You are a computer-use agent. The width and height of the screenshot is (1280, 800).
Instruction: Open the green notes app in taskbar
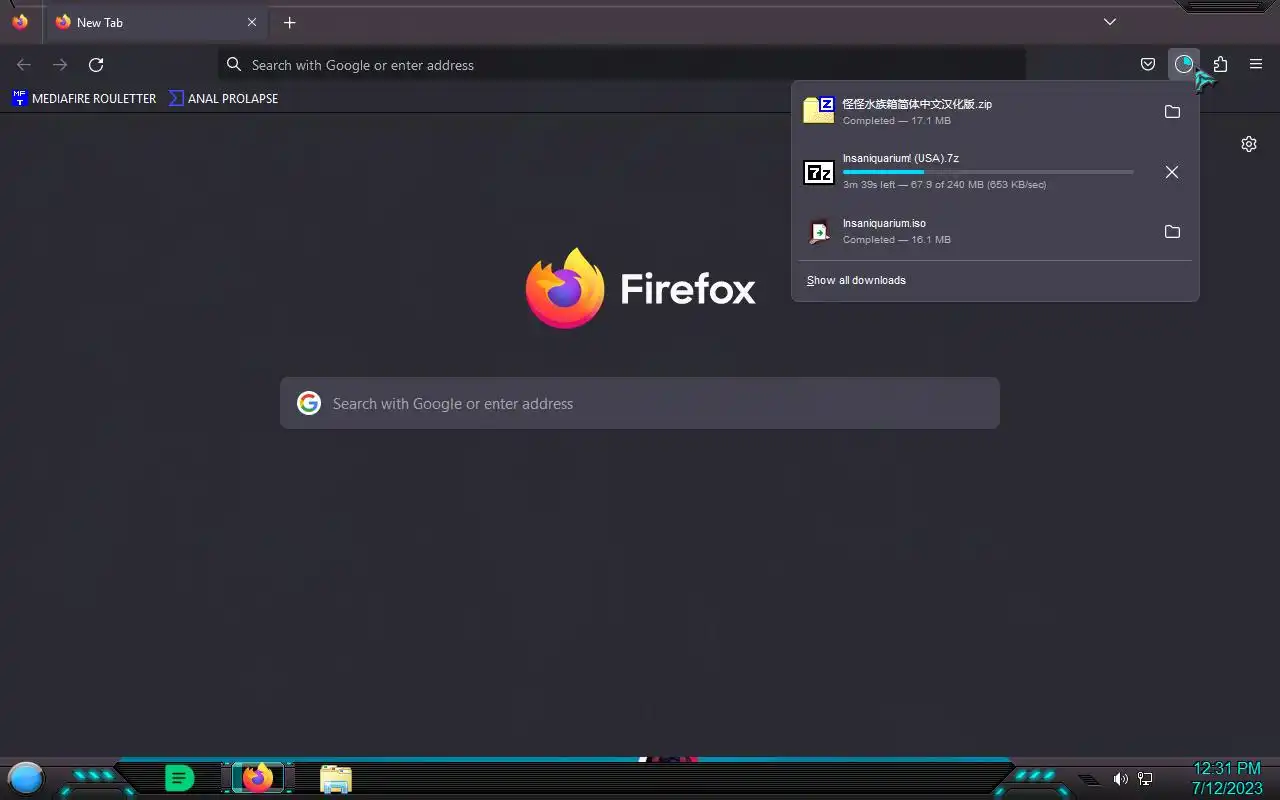coord(179,778)
